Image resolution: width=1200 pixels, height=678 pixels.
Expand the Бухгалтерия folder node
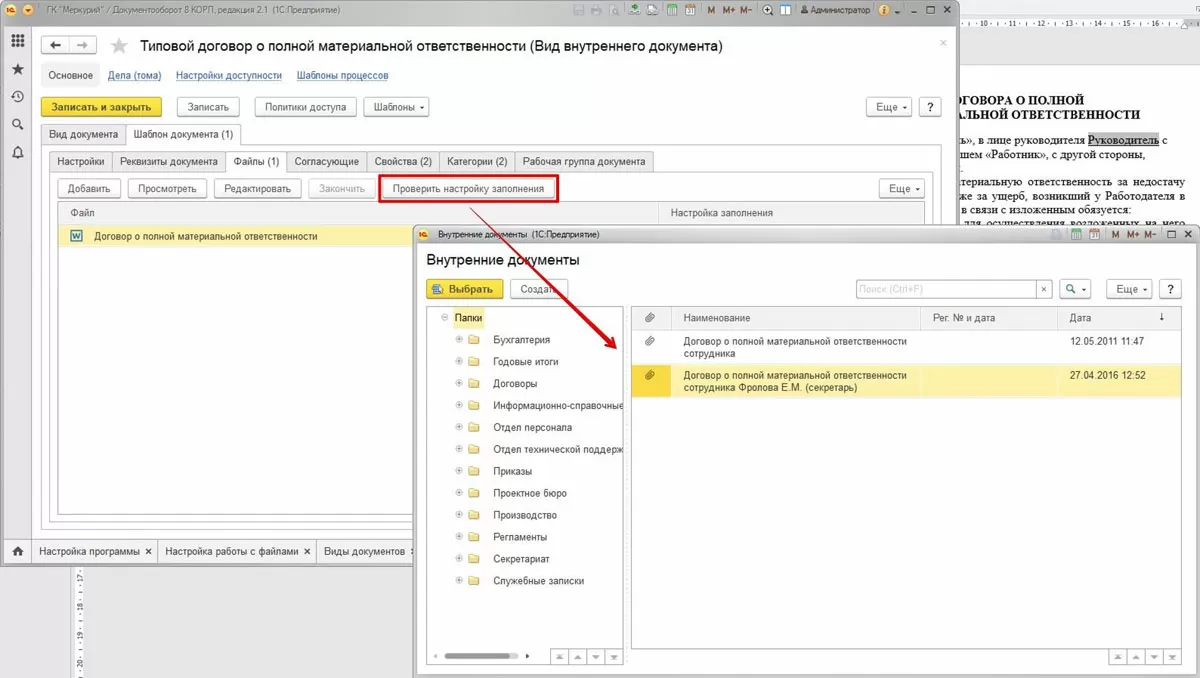pyautogui.click(x=459, y=340)
